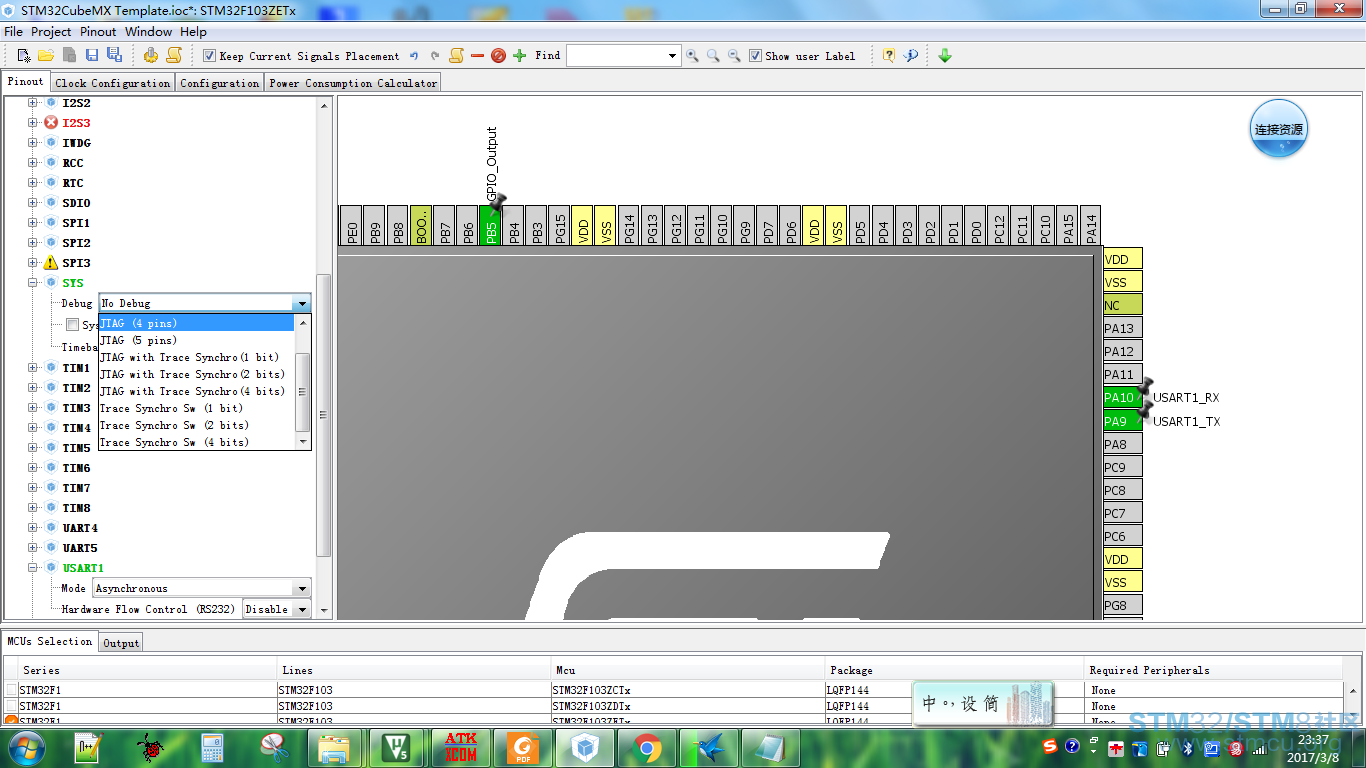Open the calculator from the taskbar
1366x768 pixels.
pyautogui.click(x=211, y=747)
